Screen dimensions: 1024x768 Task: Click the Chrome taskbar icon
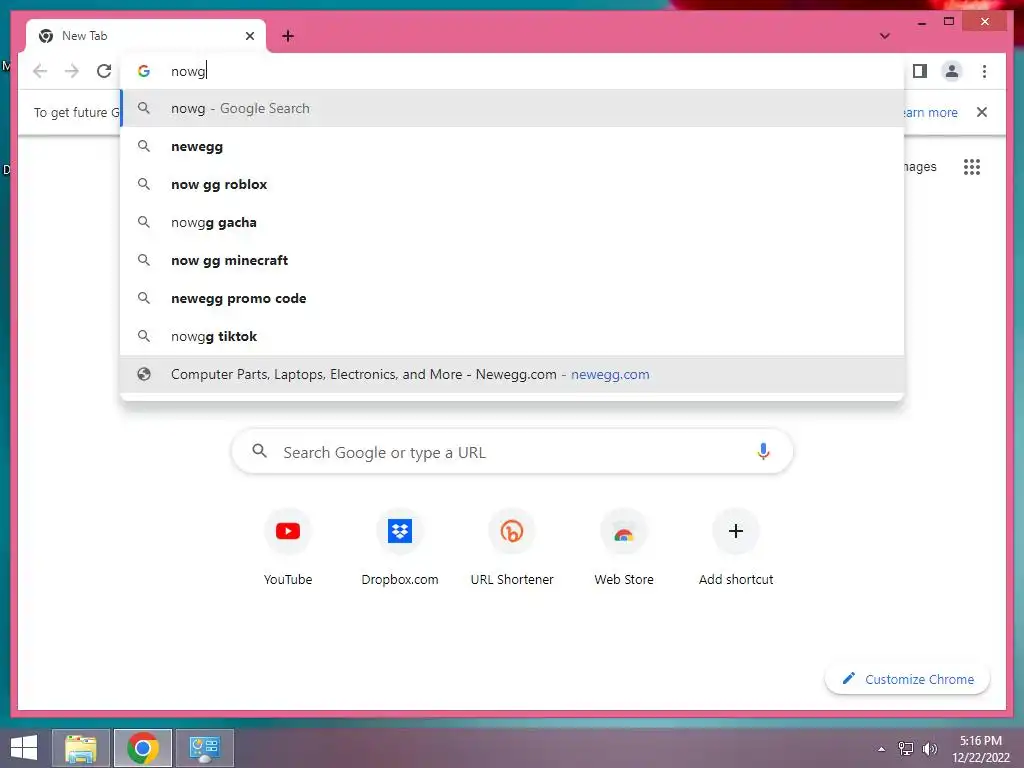pyautogui.click(x=143, y=748)
